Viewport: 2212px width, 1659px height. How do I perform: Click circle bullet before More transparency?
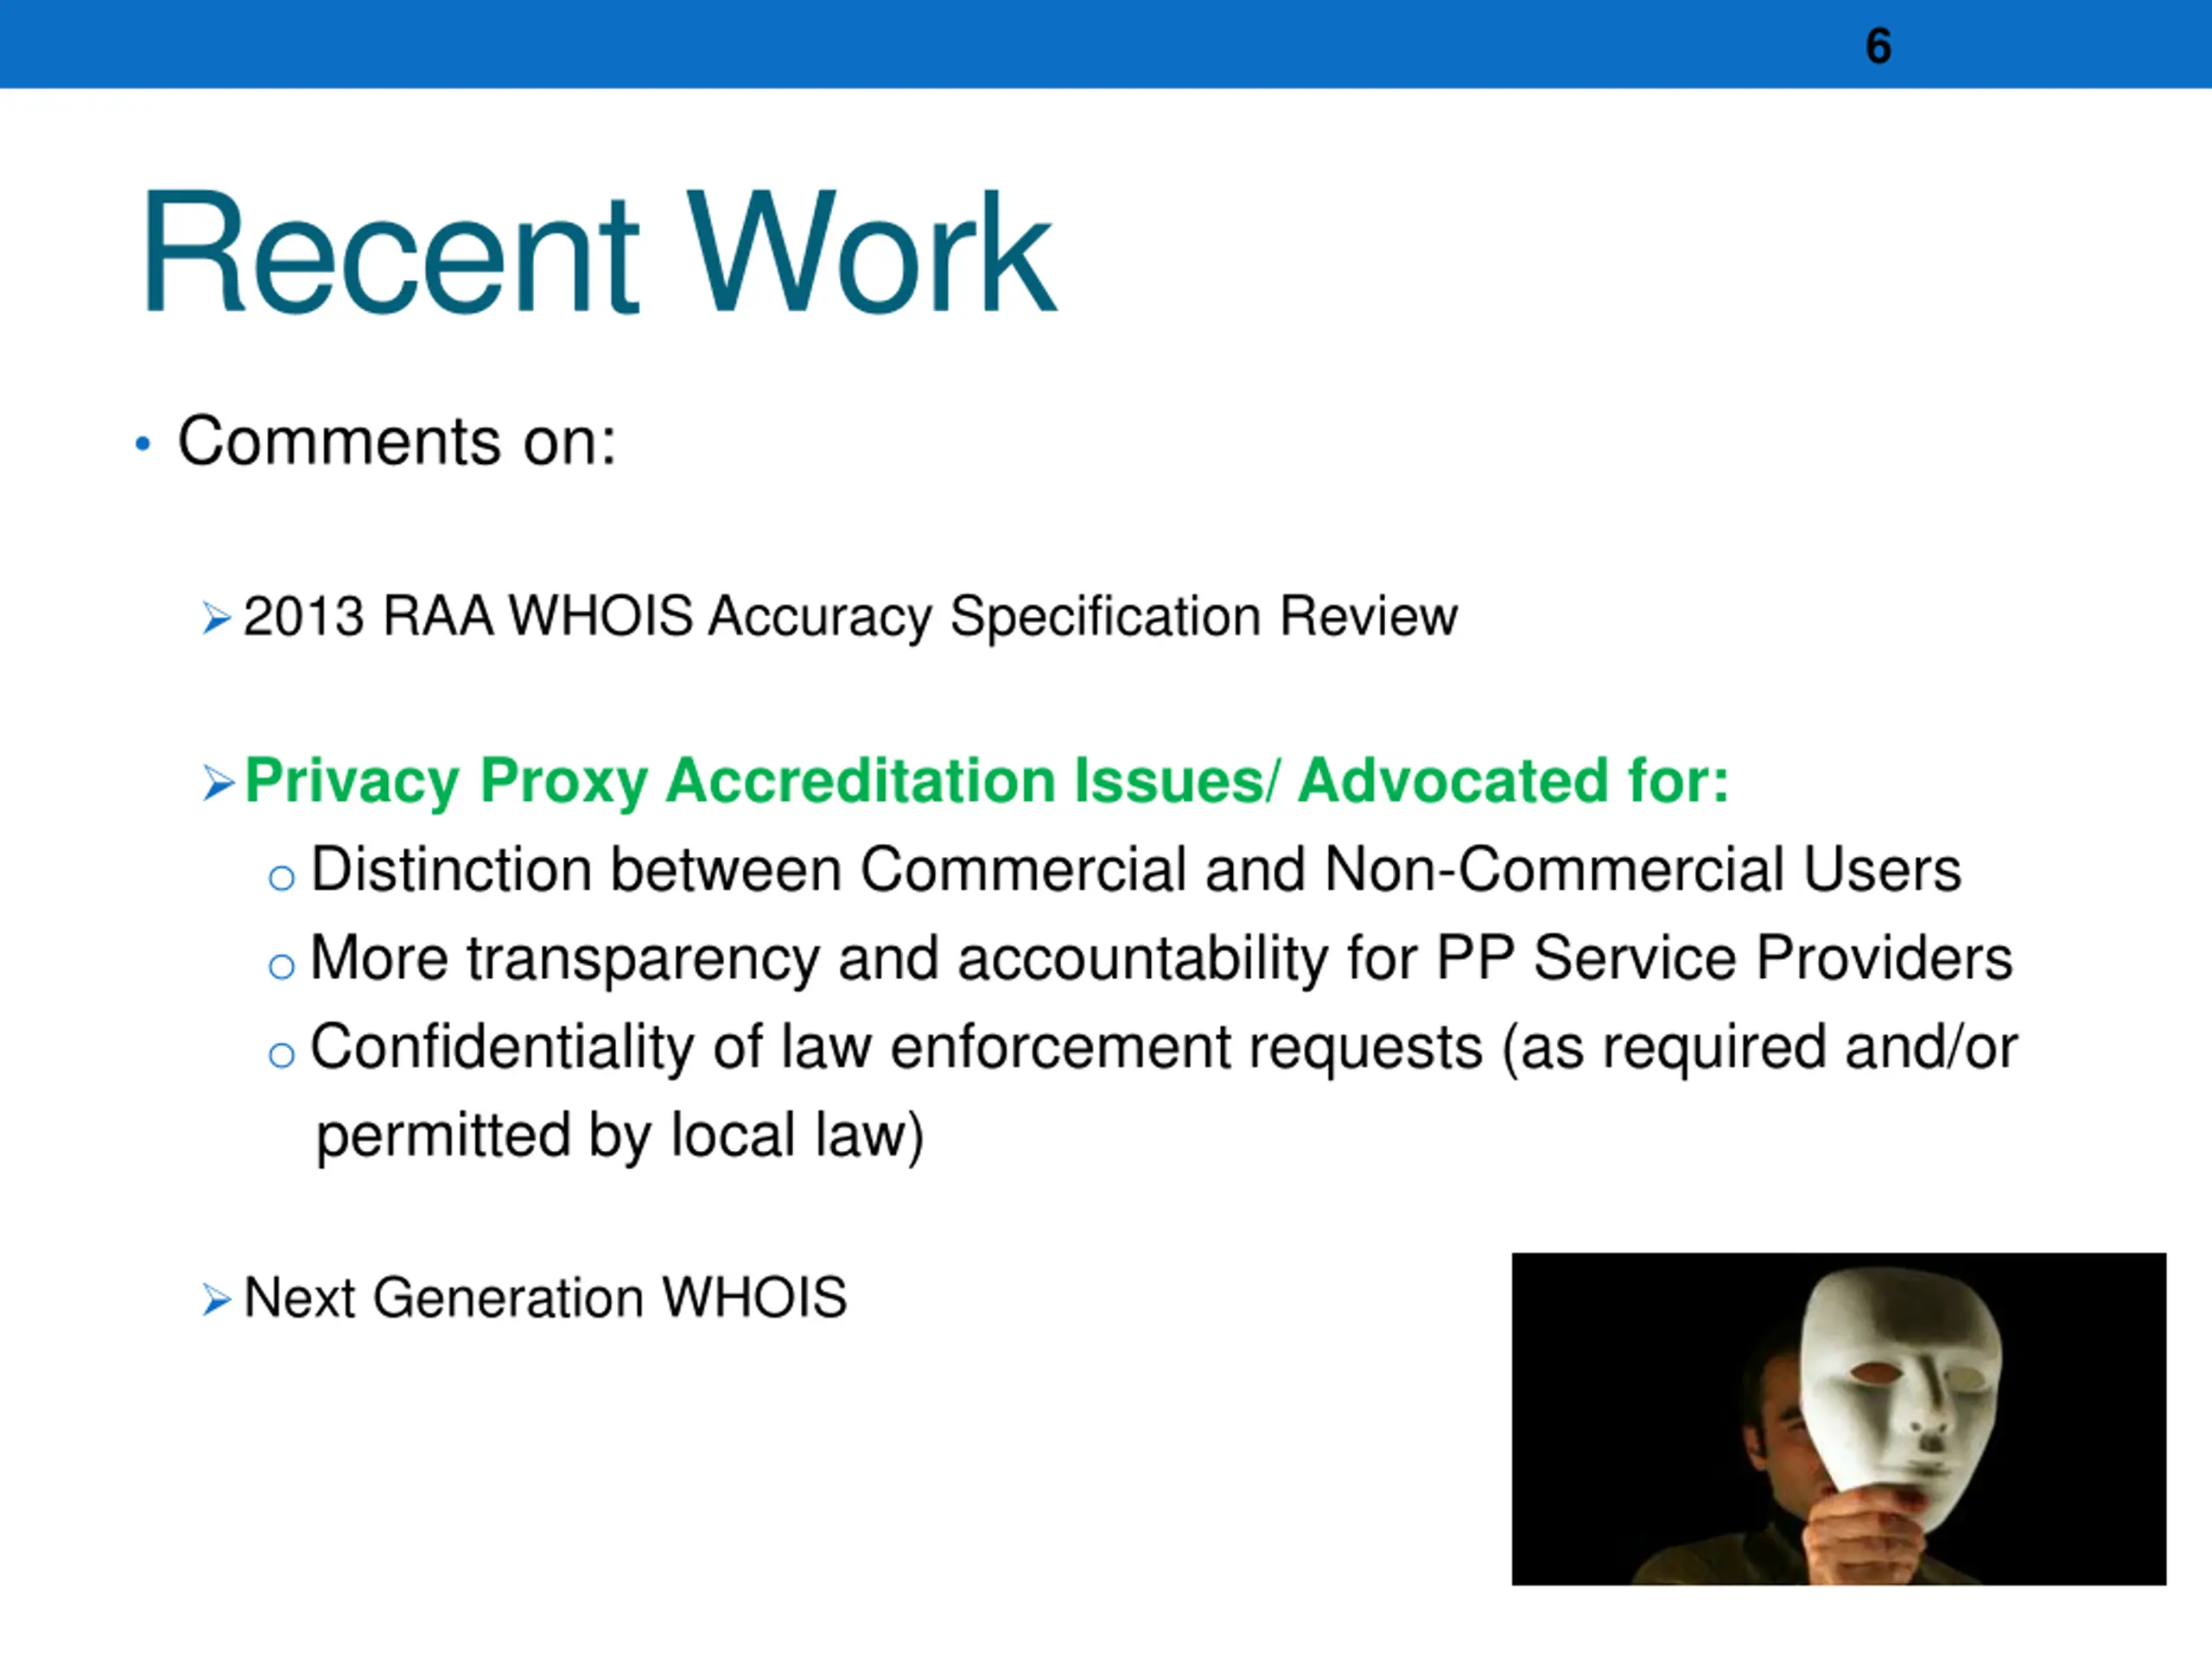pyautogui.click(x=282, y=966)
